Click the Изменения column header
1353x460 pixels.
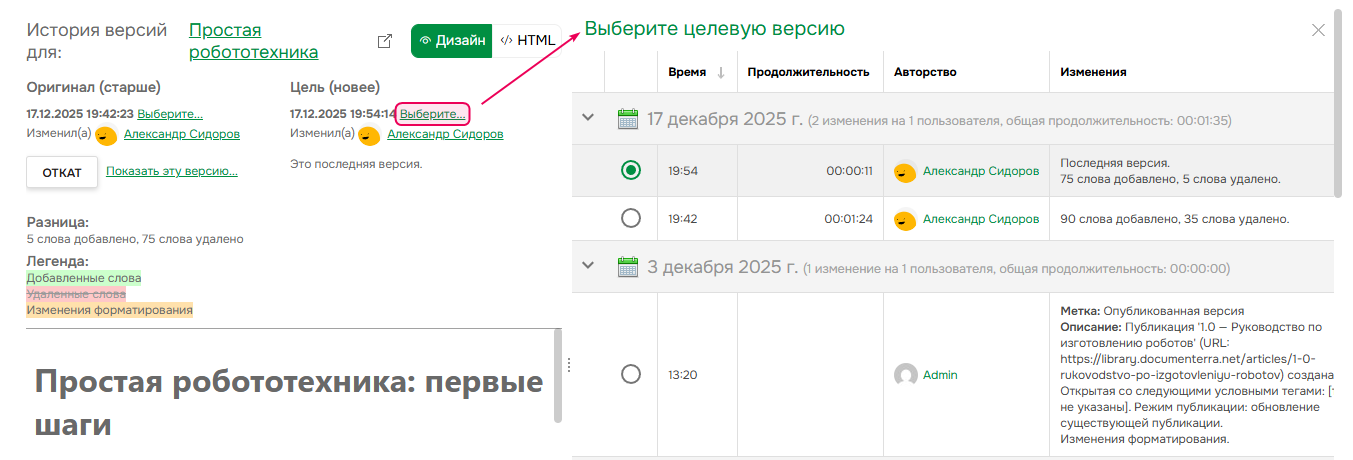(1093, 72)
